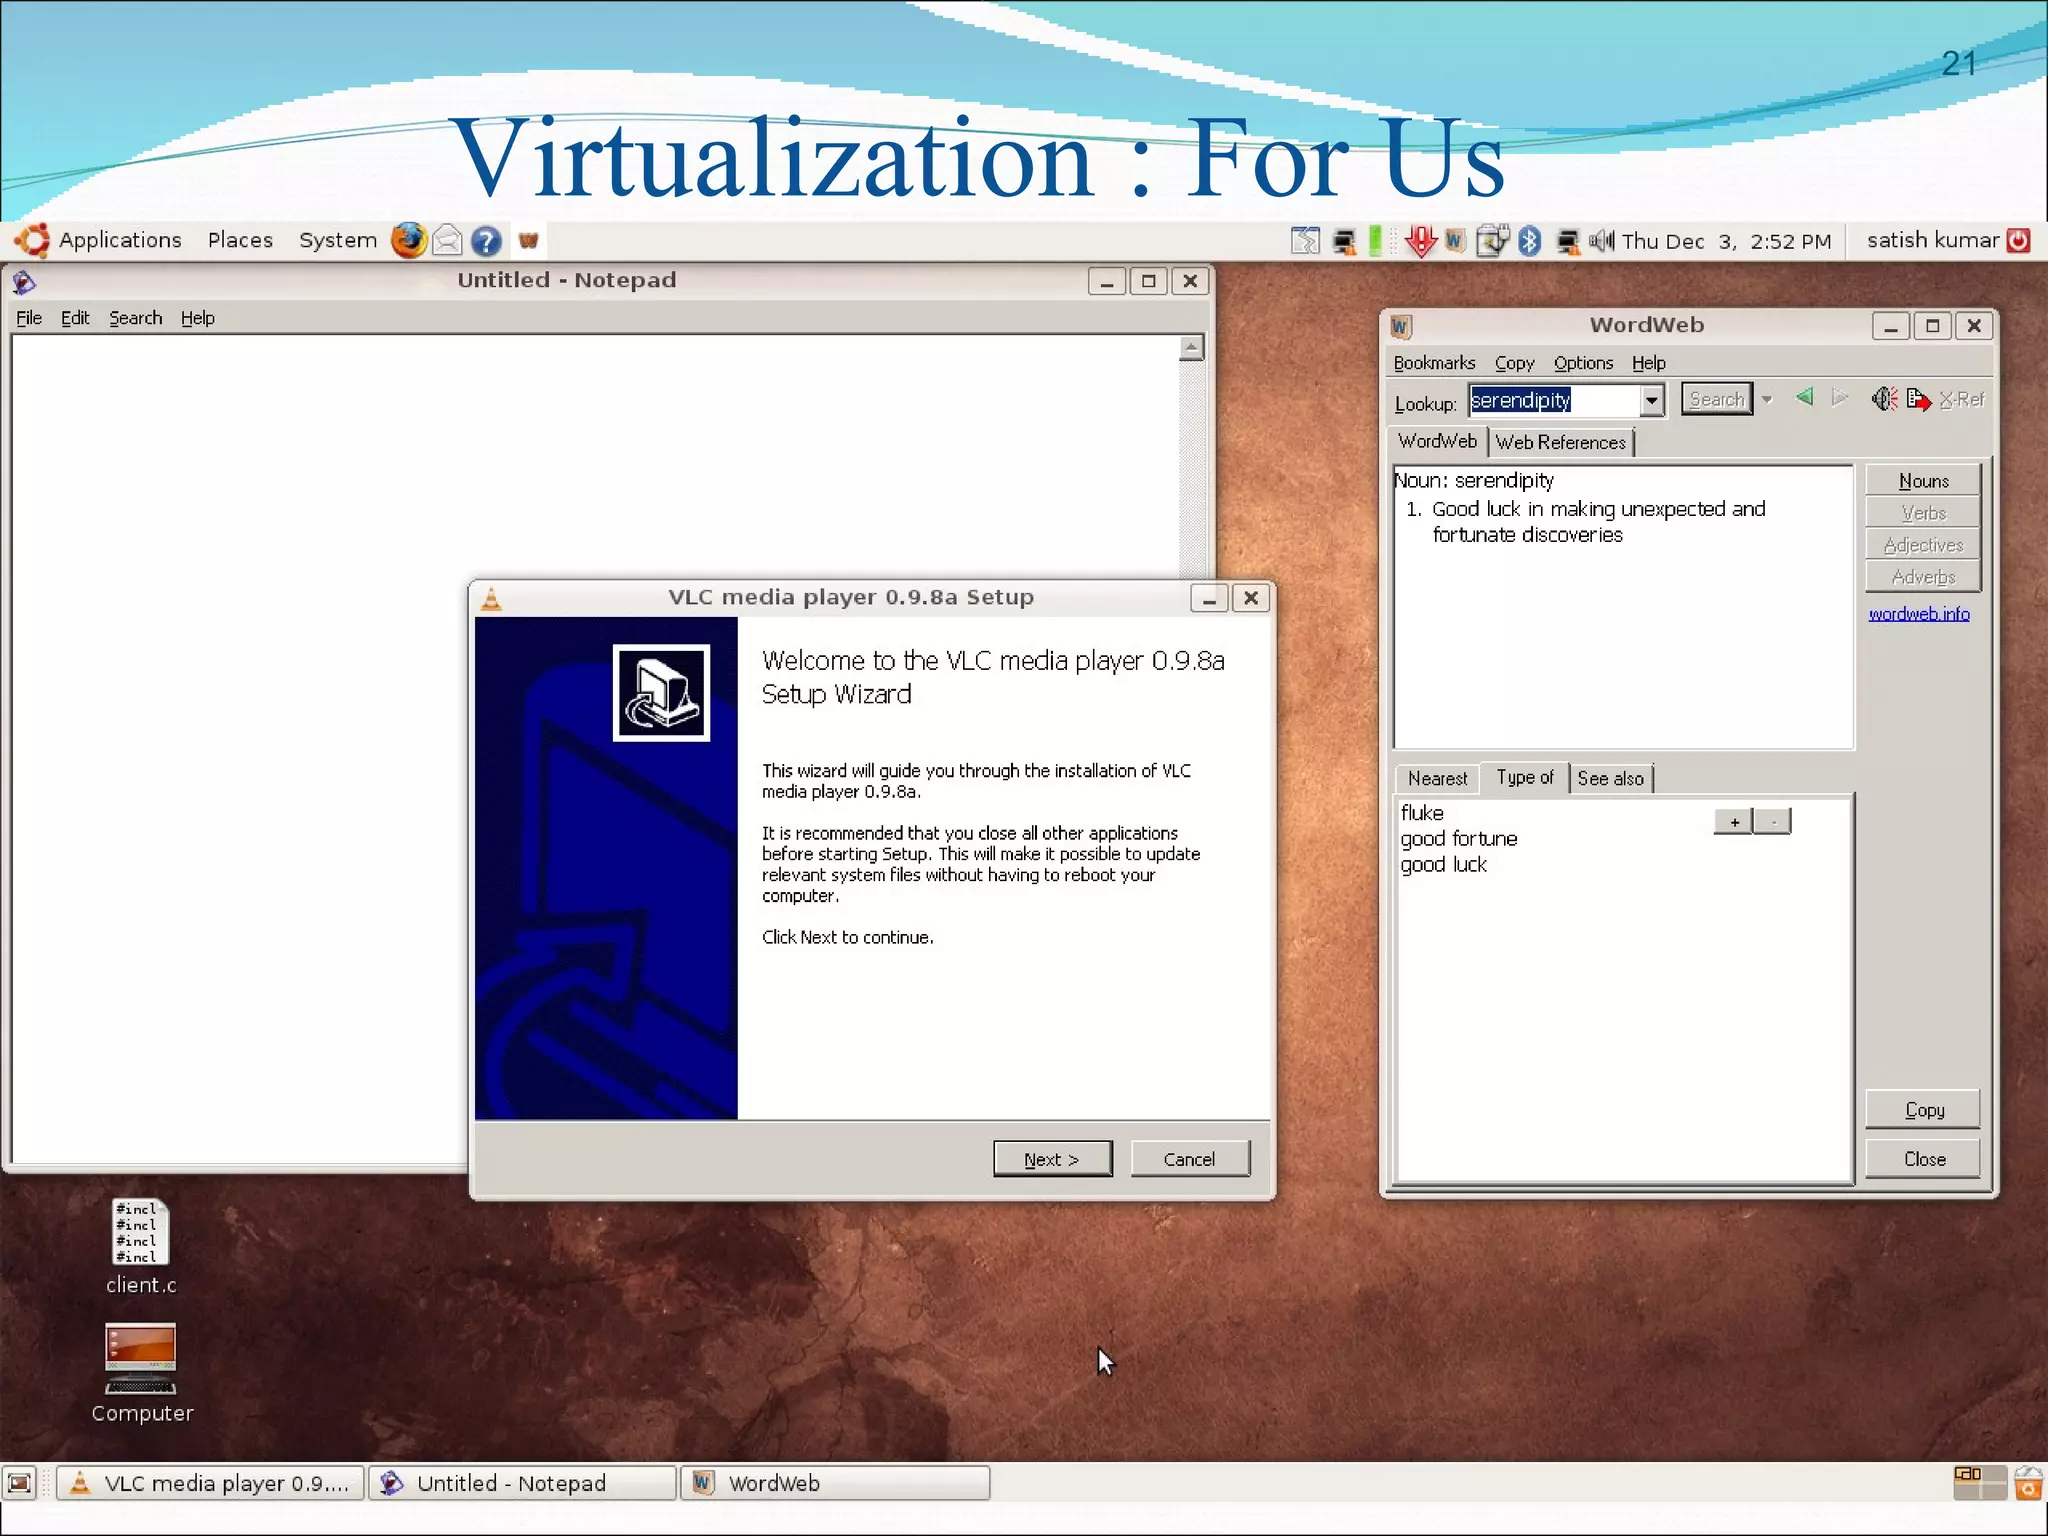The height and width of the screenshot is (1536, 2048).
Task: Select 'good fortune' in the synonyms list
Action: (x=1459, y=839)
